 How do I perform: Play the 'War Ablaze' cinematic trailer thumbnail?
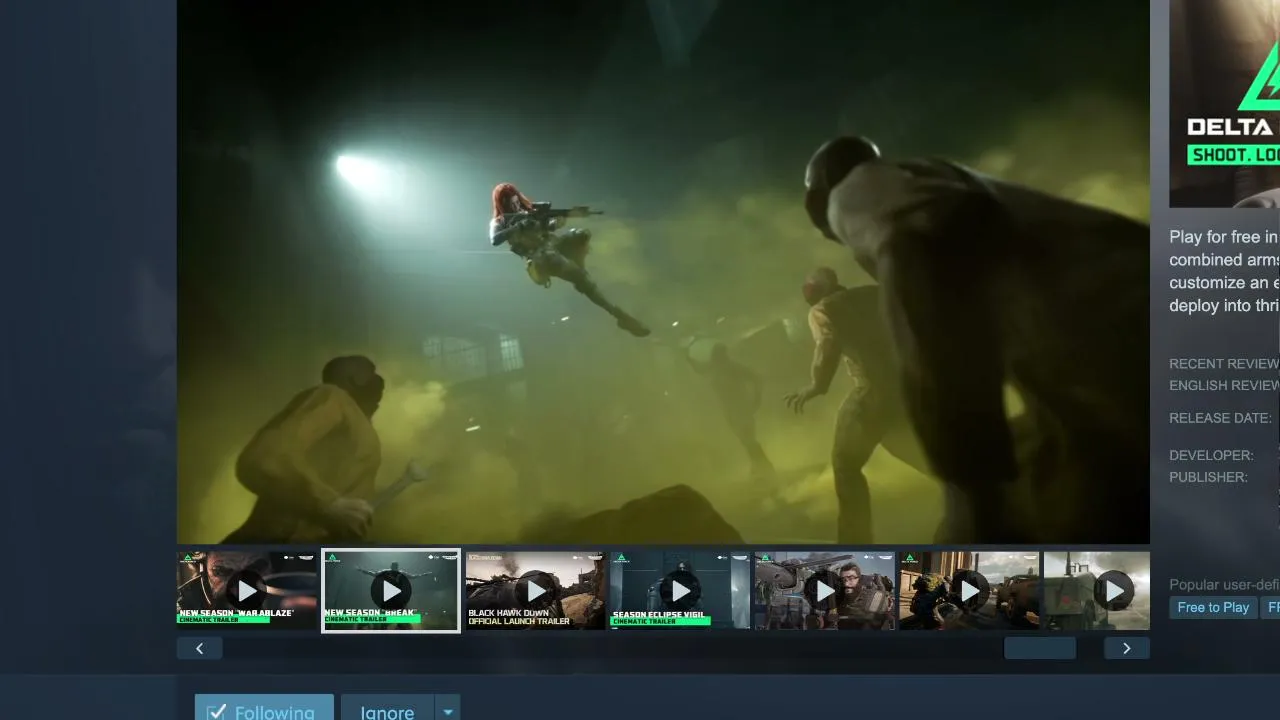click(x=247, y=591)
